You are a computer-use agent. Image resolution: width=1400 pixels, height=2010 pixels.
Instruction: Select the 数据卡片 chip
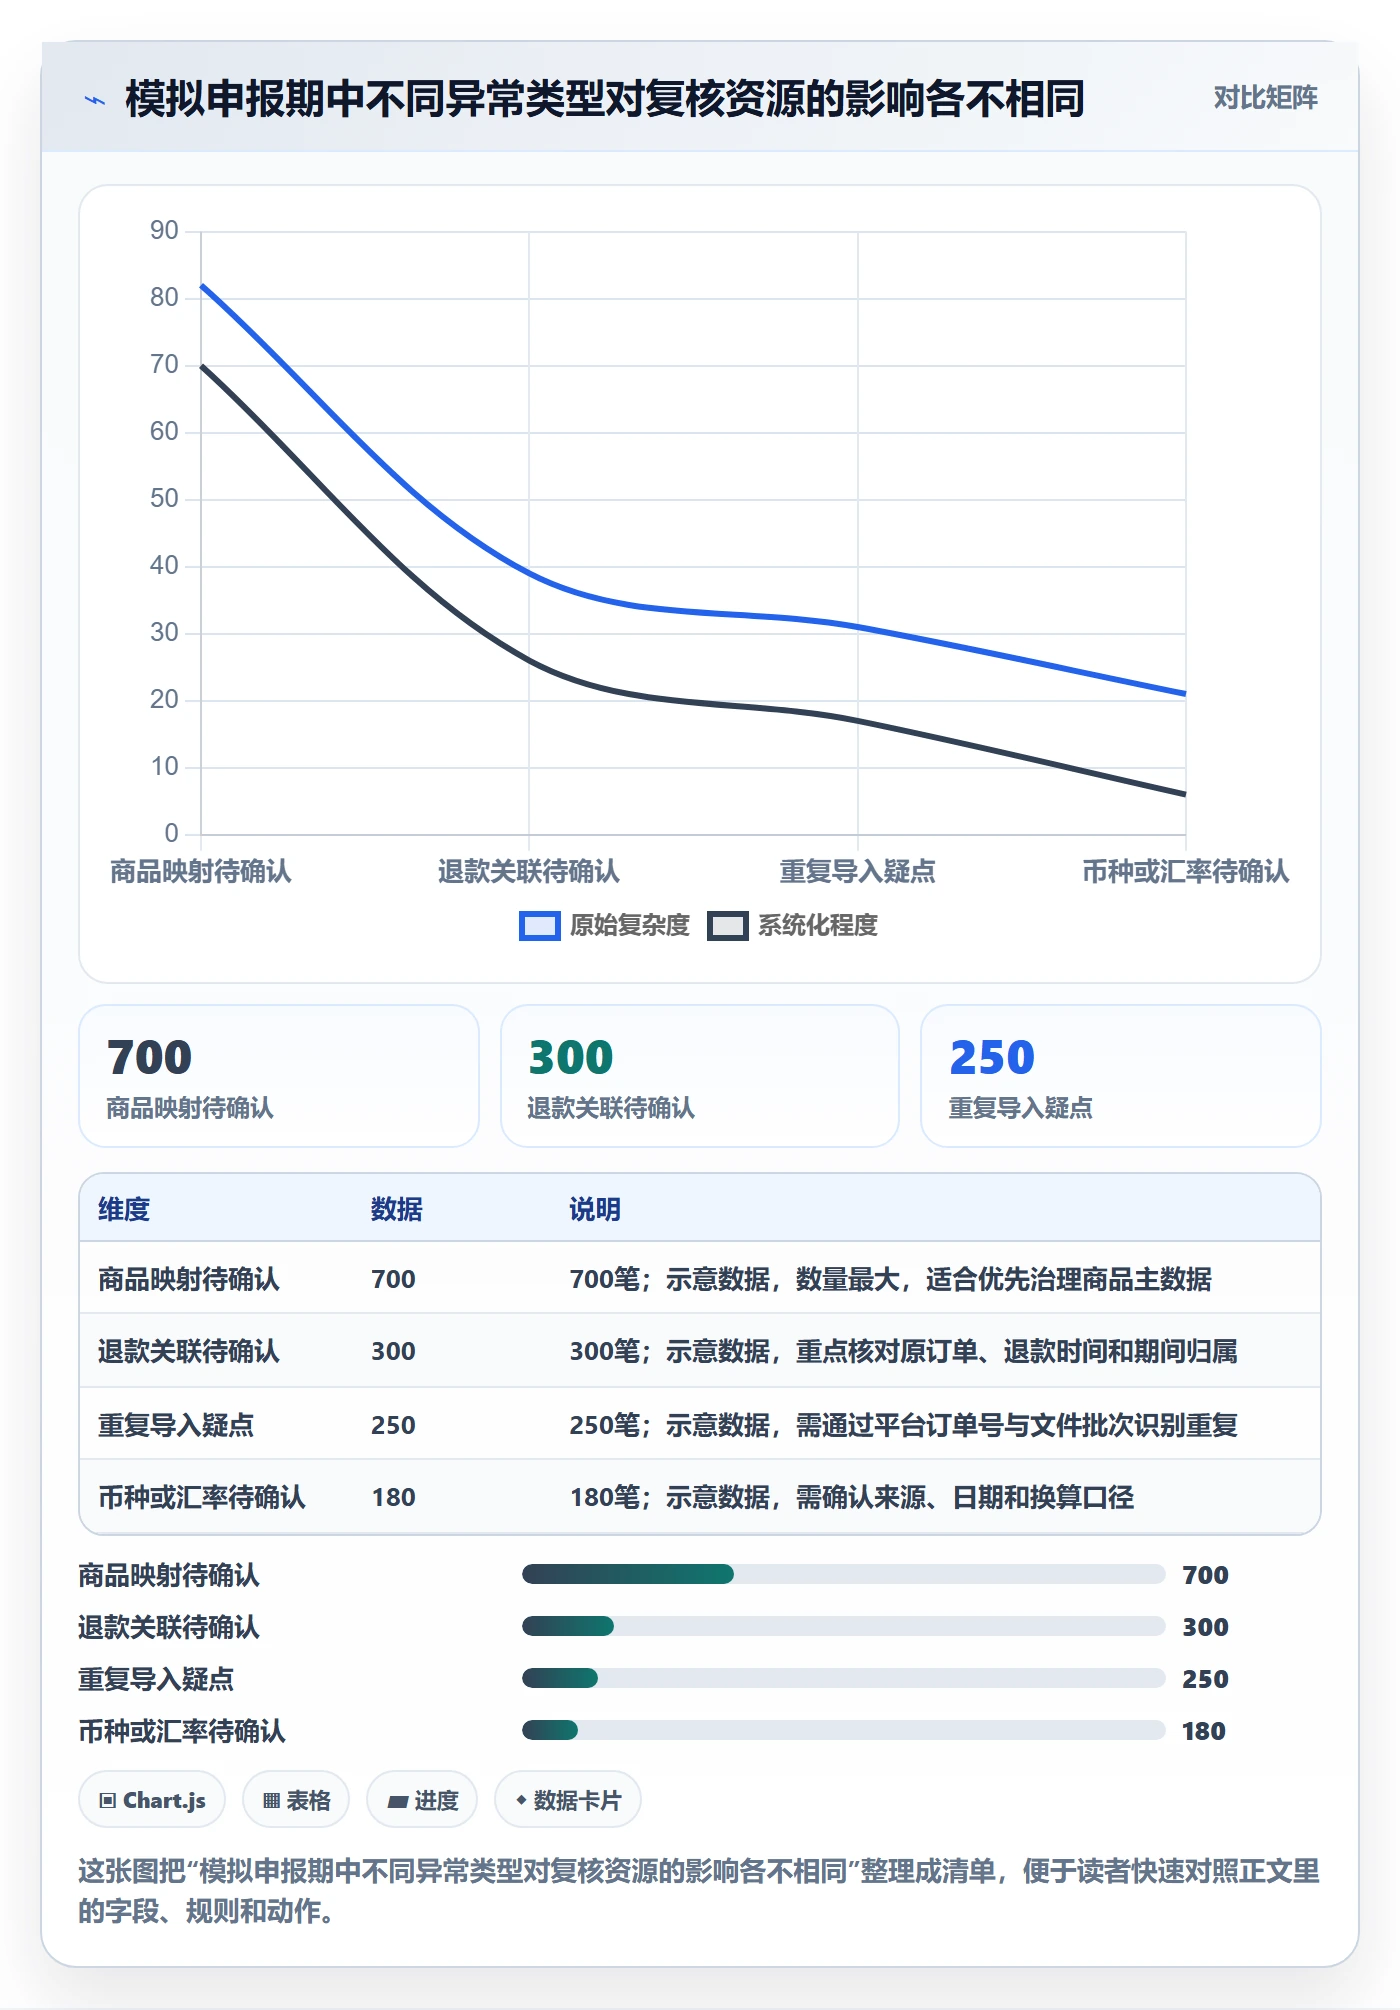pyautogui.click(x=568, y=1800)
